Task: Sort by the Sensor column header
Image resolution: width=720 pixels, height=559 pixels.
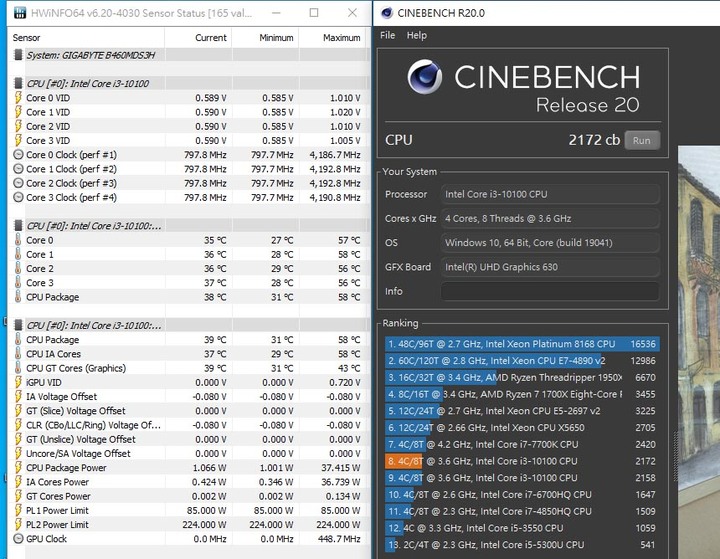Action: [x=85, y=38]
